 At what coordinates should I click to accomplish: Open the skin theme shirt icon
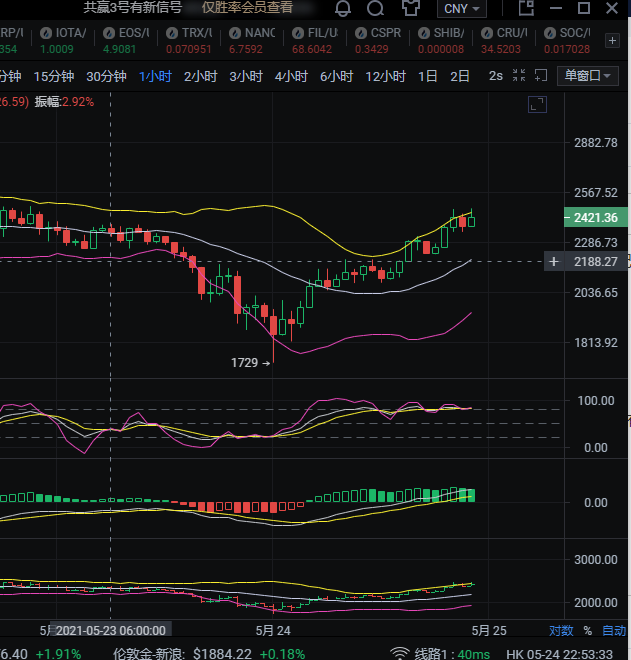pyautogui.click(x=410, y=9)
